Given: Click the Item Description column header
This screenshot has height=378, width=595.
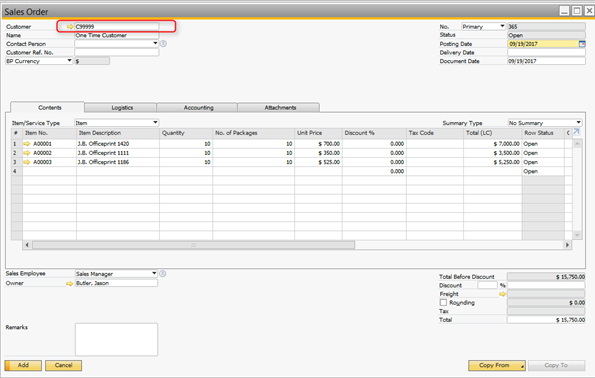Looking at the screenshot, I should click(118, 133).
